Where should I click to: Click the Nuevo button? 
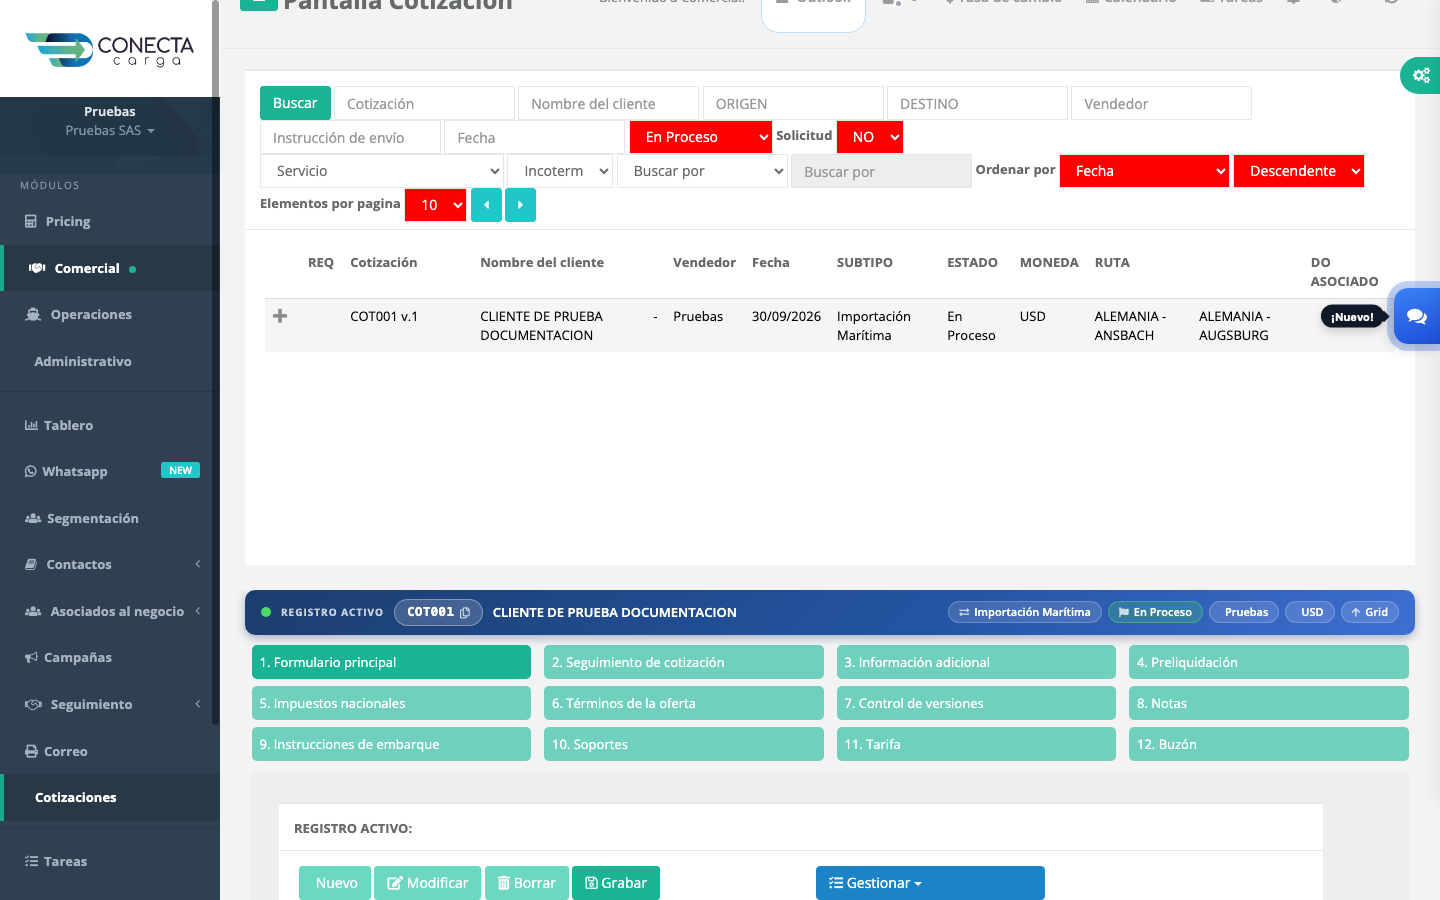[335, 883]
